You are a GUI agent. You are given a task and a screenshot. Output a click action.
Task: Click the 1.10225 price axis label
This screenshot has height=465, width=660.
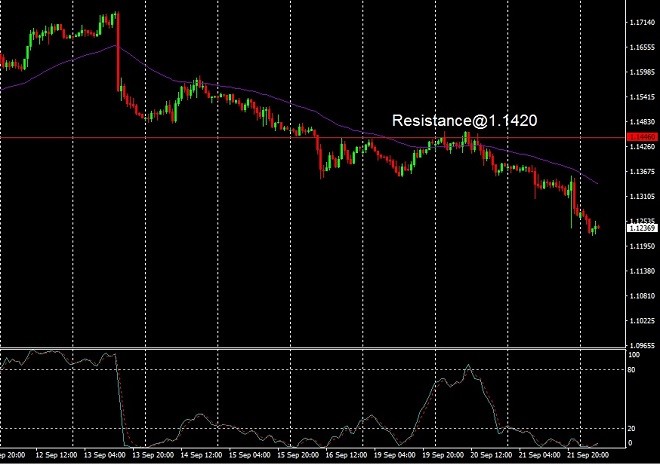642,321
